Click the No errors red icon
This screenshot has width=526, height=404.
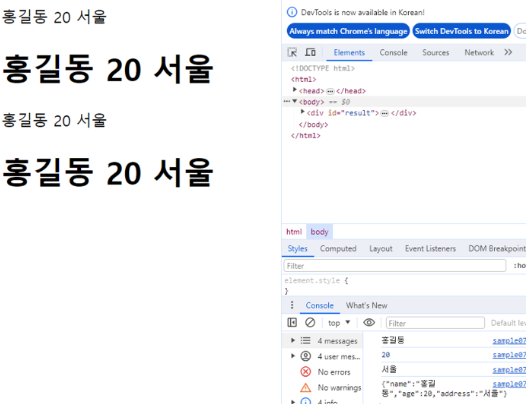click(x=305, y=372)
